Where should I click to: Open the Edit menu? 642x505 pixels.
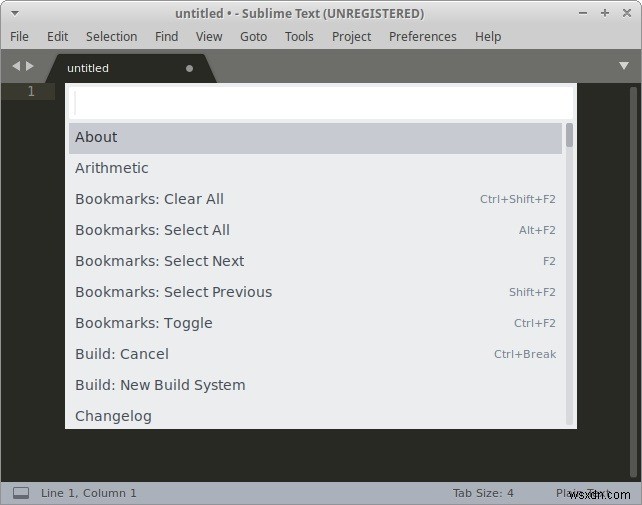pos(57,36)
